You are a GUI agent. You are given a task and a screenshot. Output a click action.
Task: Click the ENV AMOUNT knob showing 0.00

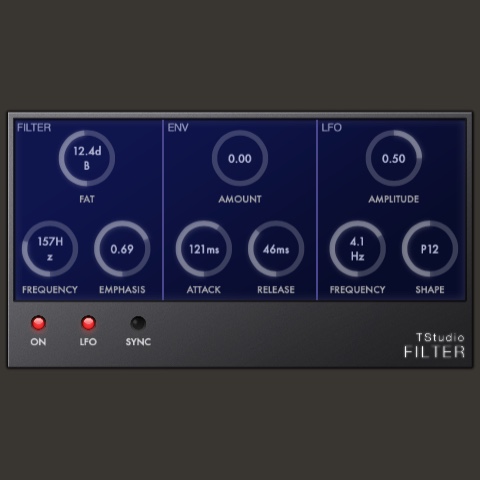click(240, 158)
